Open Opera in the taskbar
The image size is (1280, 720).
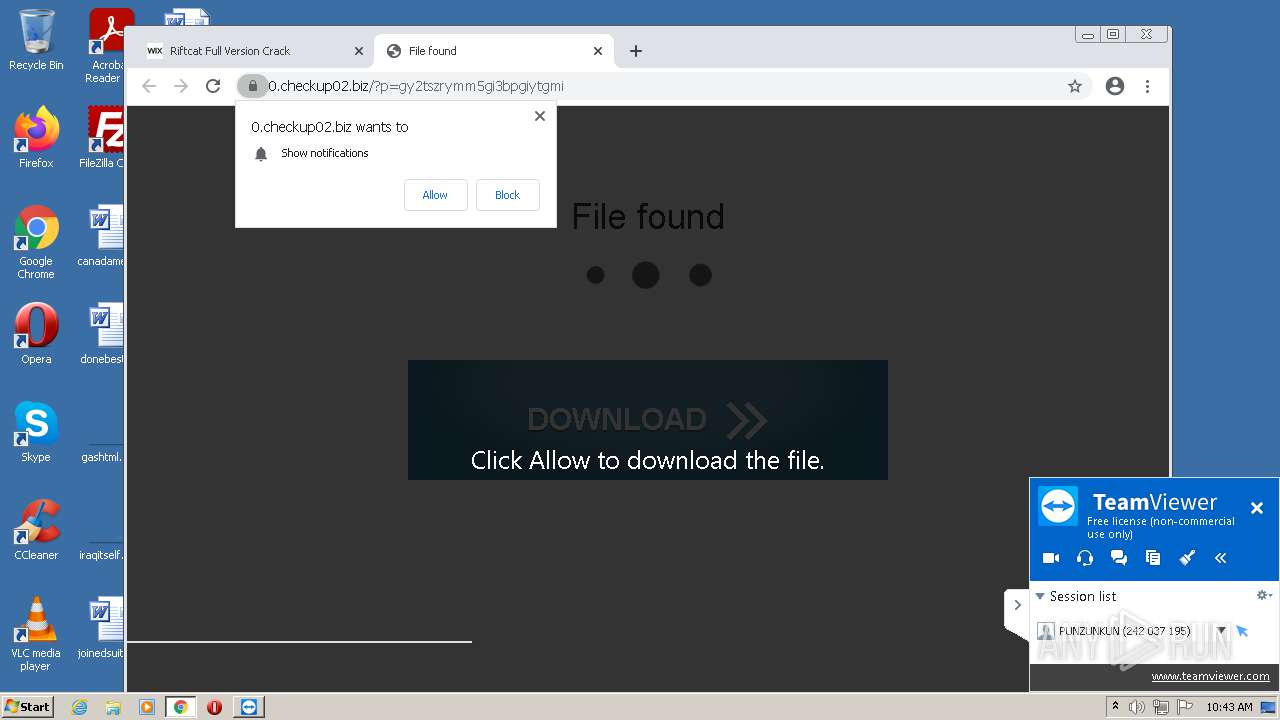coord(214,707)
